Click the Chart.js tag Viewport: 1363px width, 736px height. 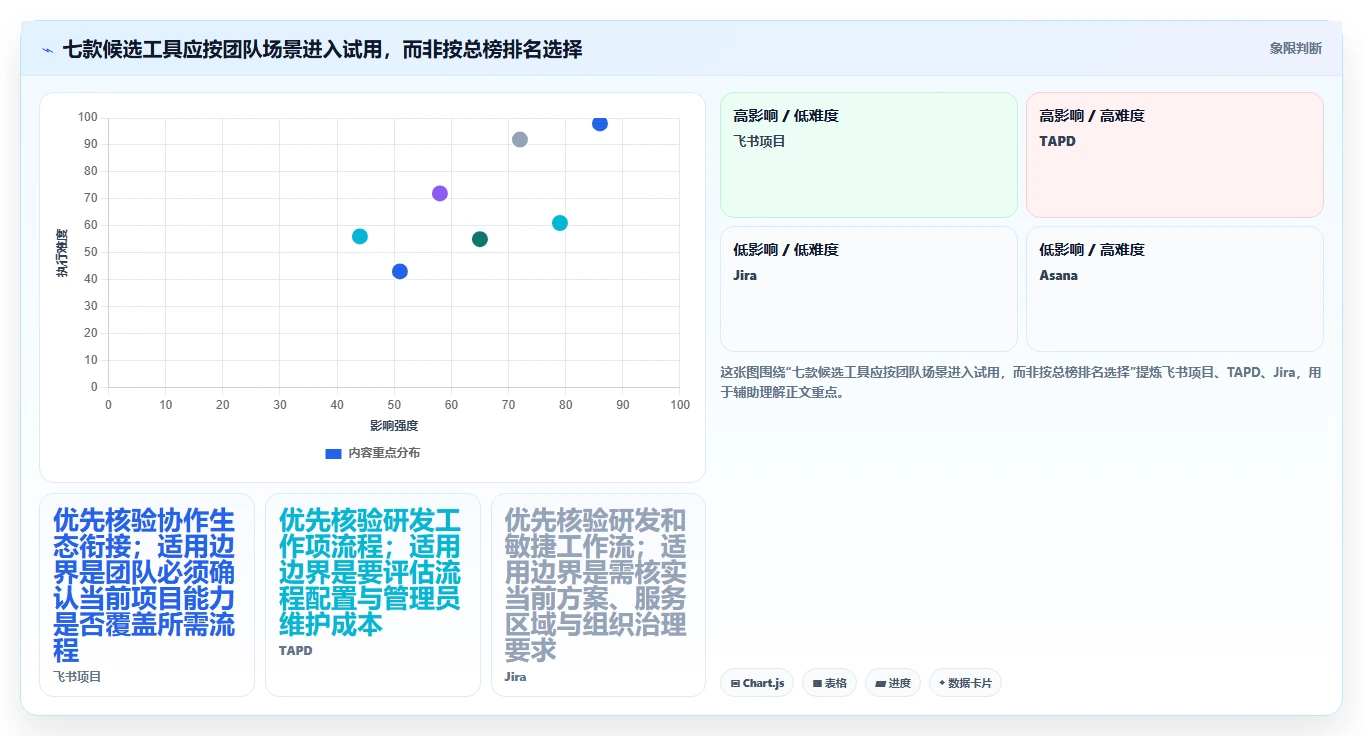coord(757,683)
